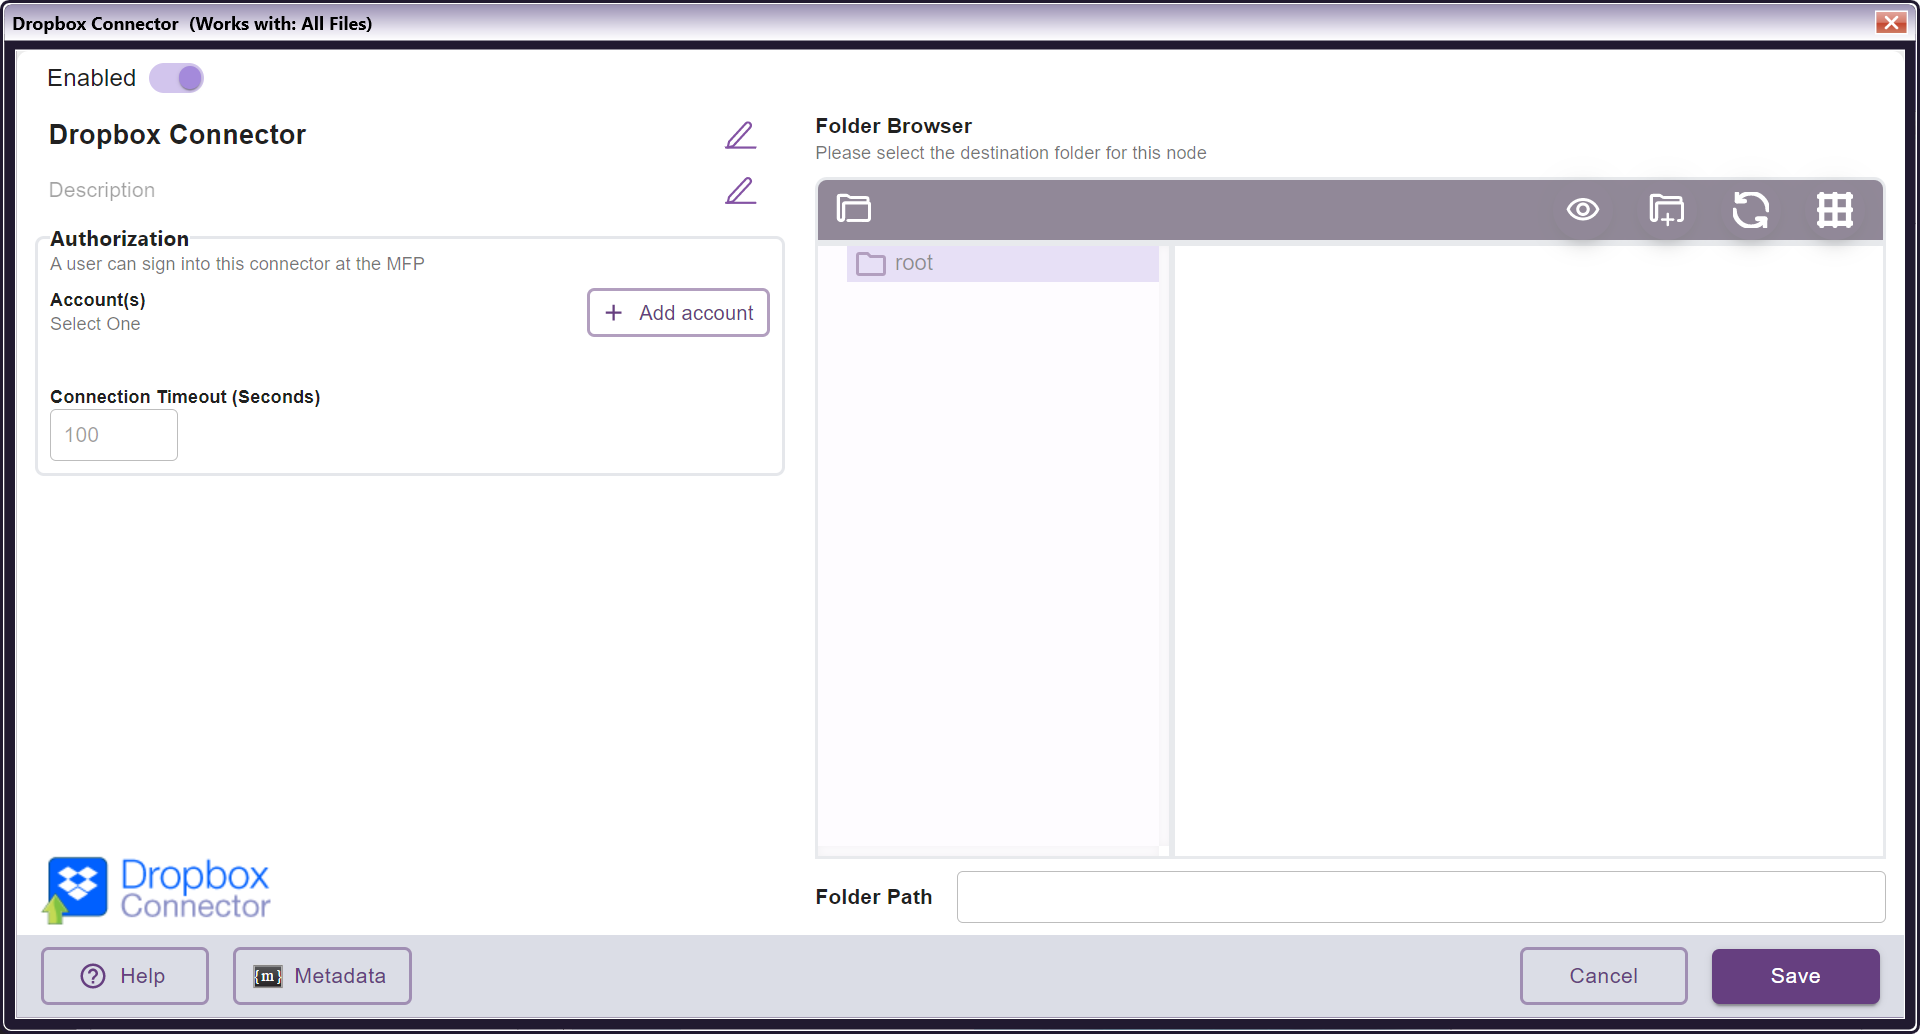1920x1034 pixels.
Task: Click the 'Select One' accounts text
Action: pyautogui.click(x=95, y=324)
